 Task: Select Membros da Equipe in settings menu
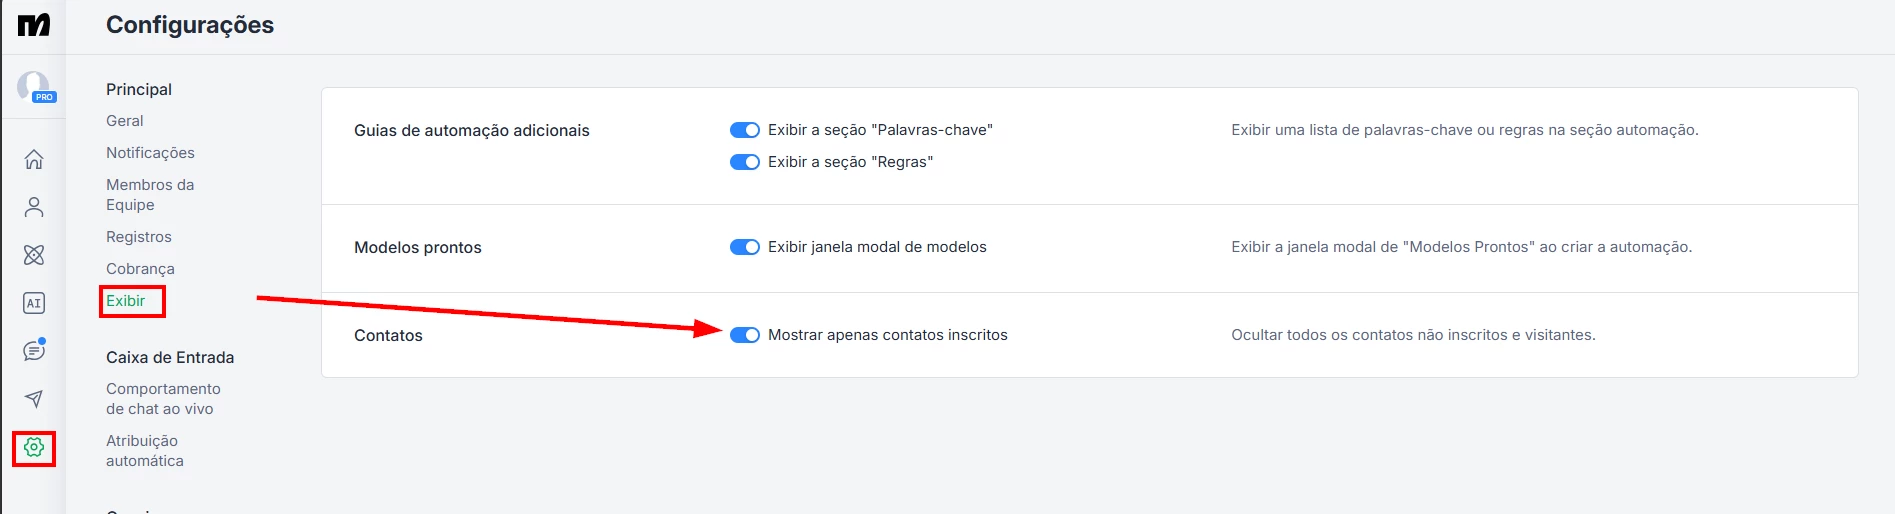tap(150, 195)
